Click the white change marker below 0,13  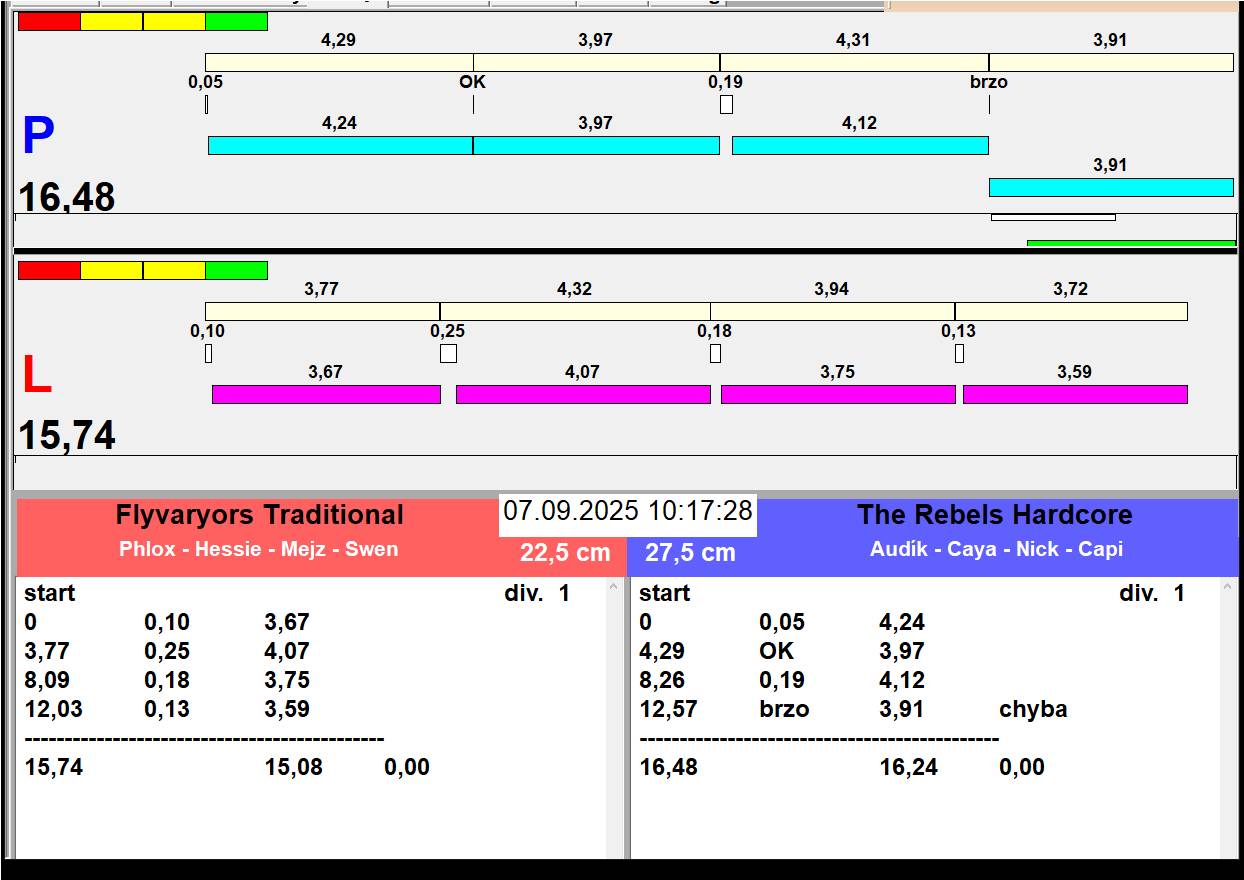pos(959,353)
